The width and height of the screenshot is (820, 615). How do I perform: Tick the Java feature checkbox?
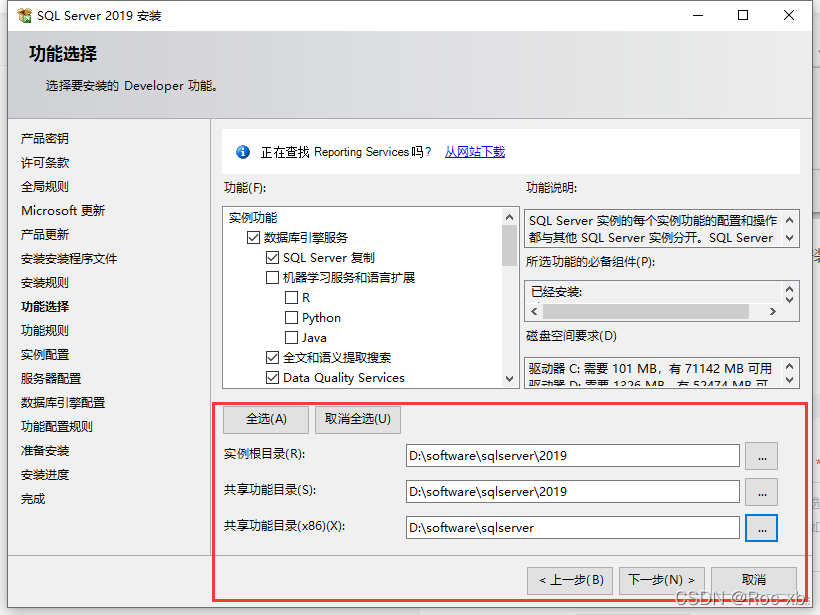click(291, 338)
